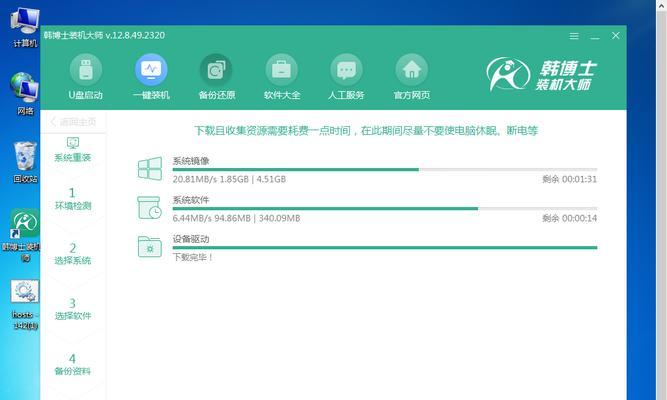Screen dimensions: 667x400
Task: Open 备份还原 backup and restore
Action: [x=217, y=77]
